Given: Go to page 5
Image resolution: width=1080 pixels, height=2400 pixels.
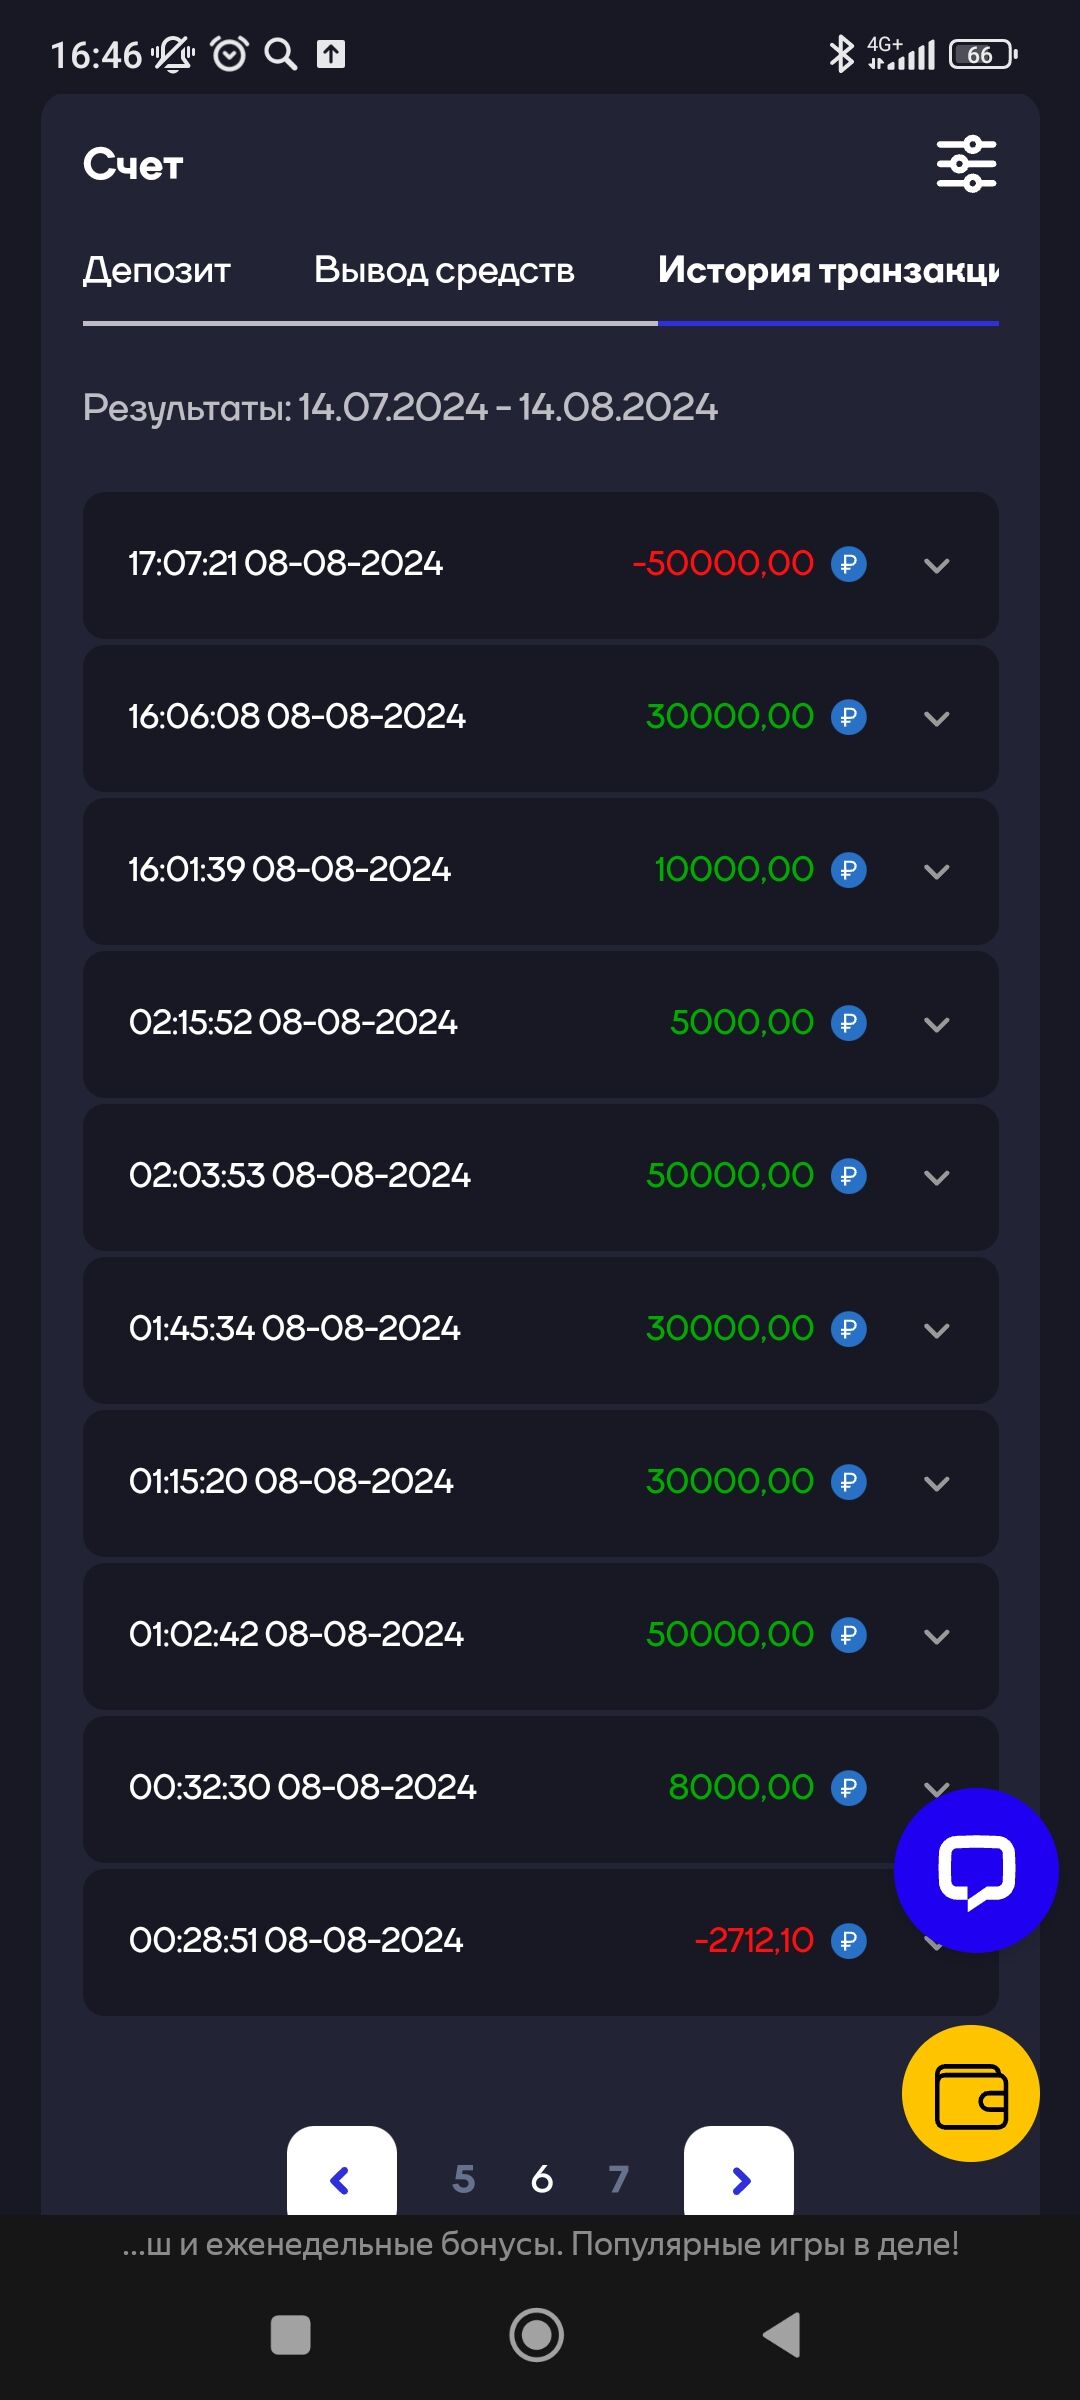Looking at the screenshot, I should pos(464,2178).
